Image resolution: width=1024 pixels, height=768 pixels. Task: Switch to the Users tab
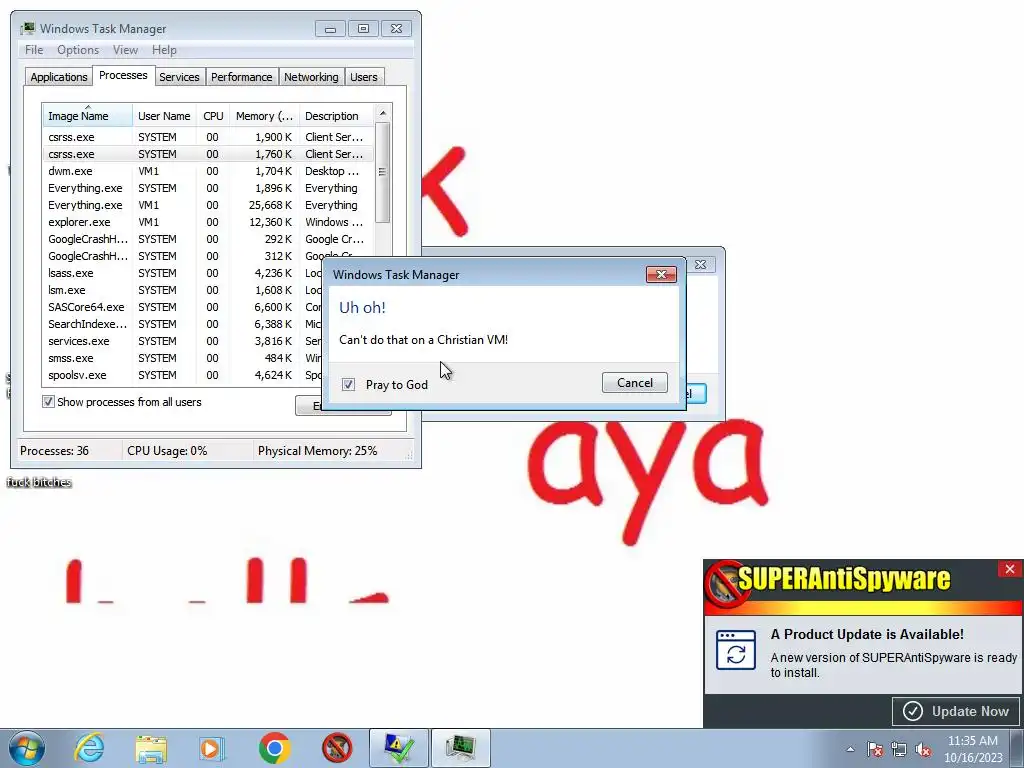pyautogui.click(x=364, y=77)
